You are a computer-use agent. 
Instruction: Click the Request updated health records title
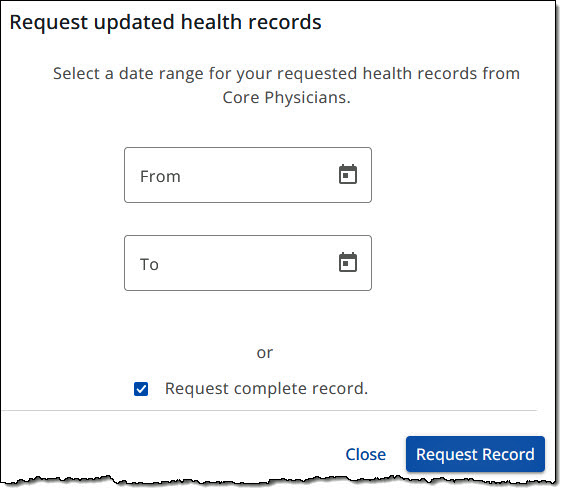pyautogui.click(x=165, y=22)
